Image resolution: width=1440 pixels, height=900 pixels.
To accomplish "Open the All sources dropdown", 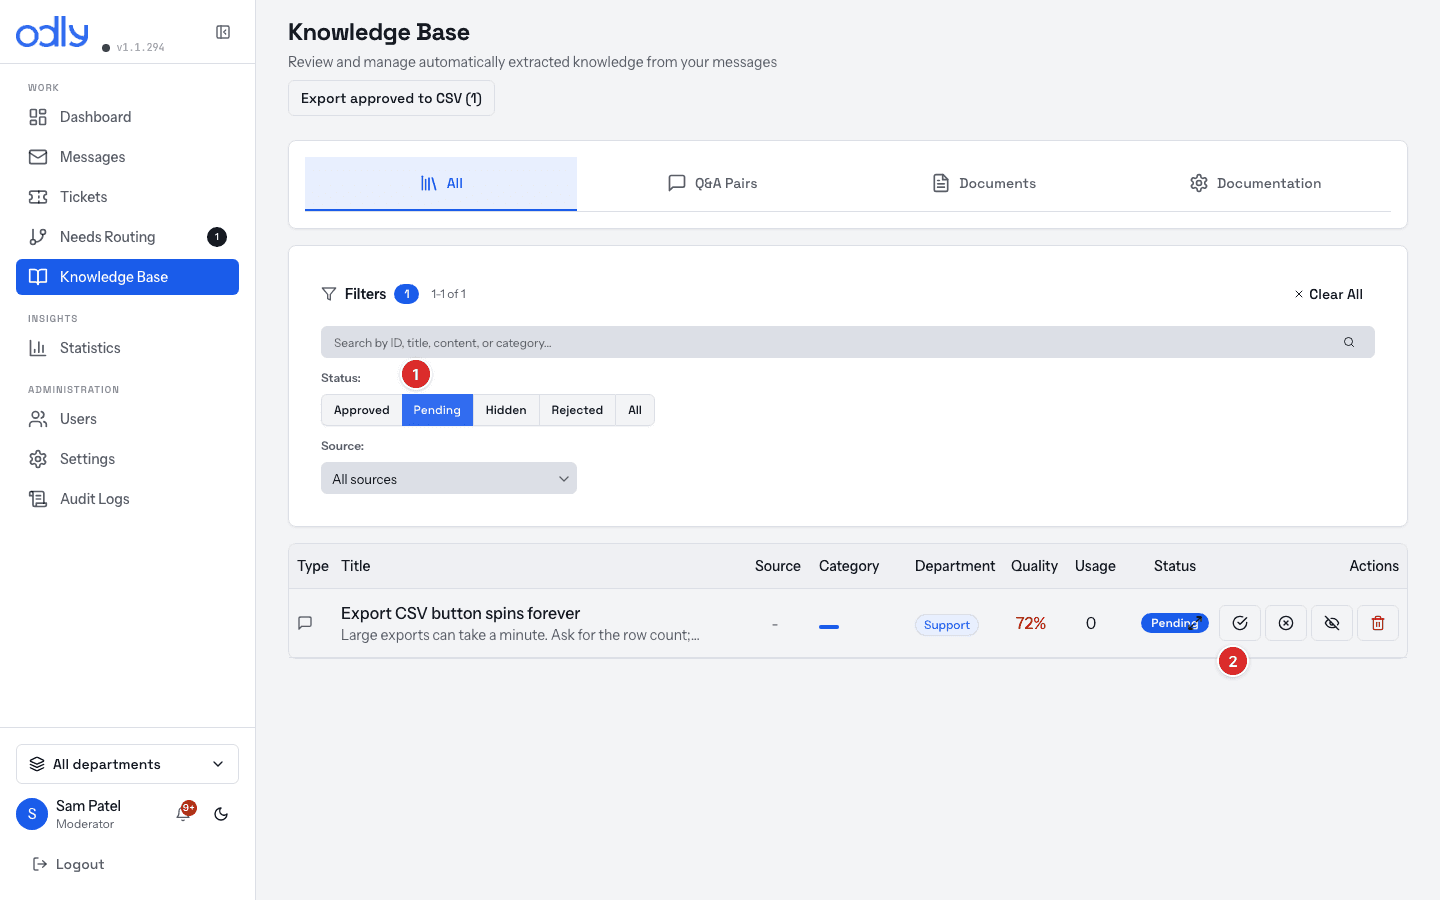I will point(449,478).
